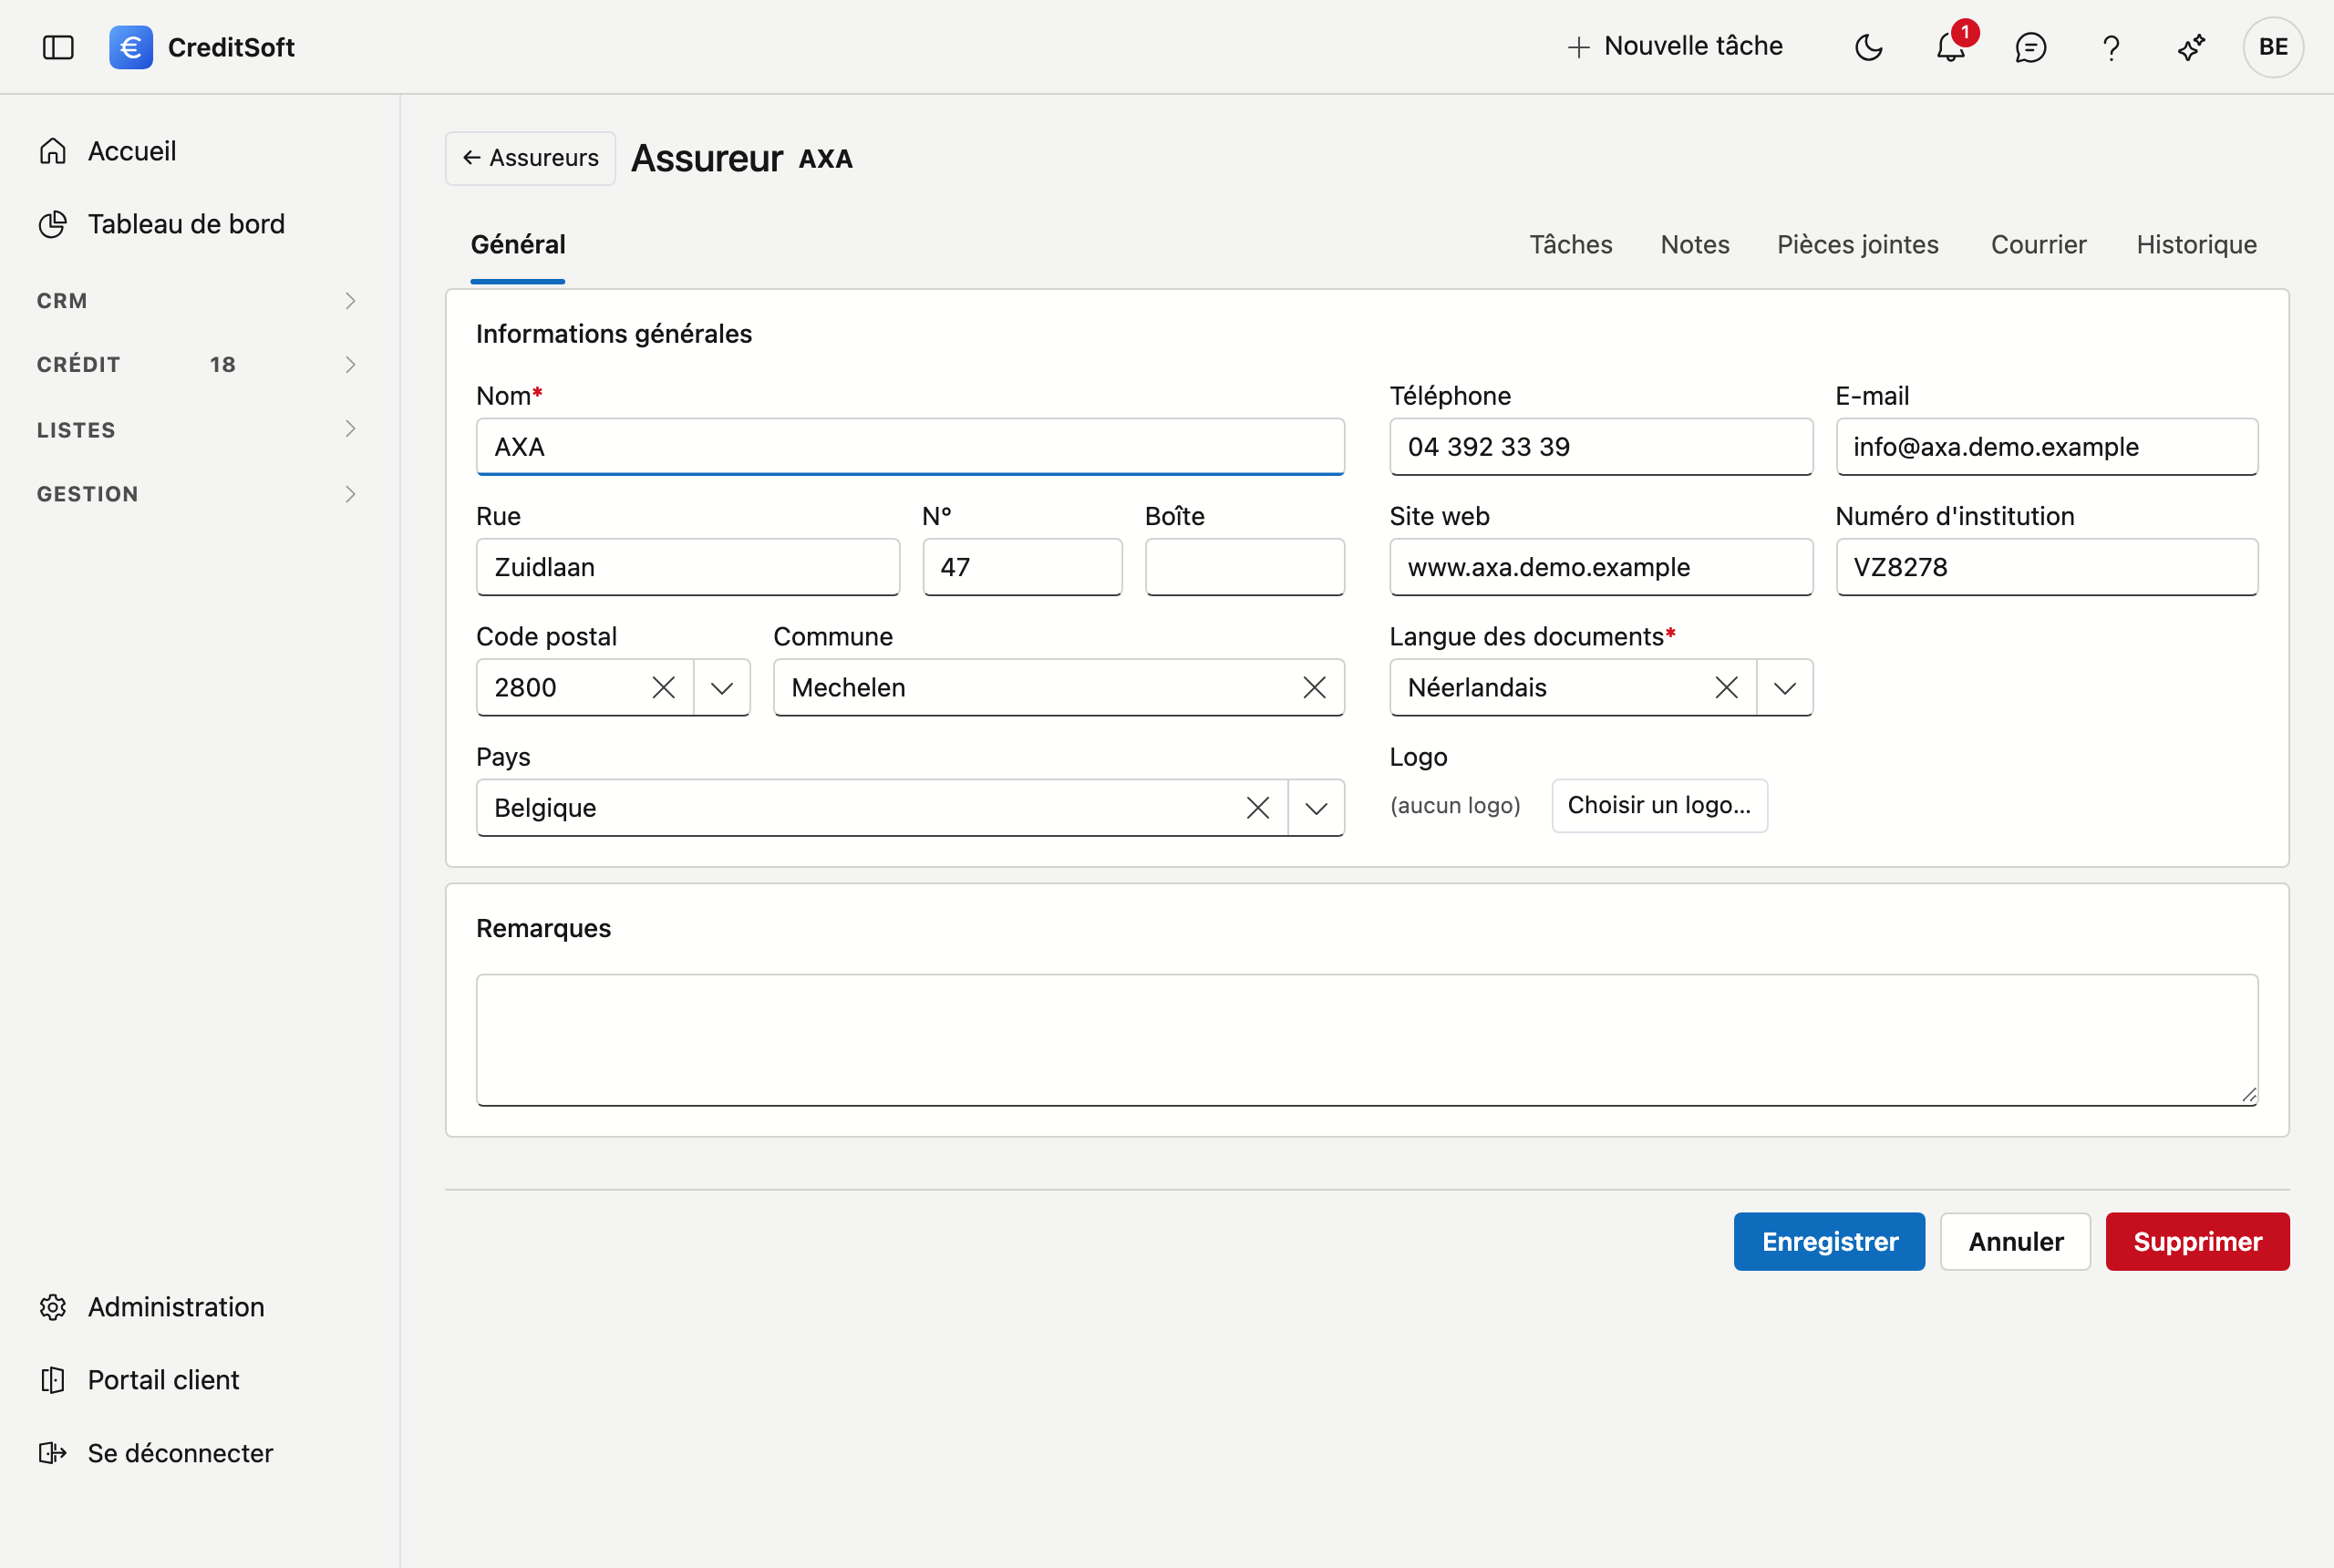2334x1568 pixels.
Task: Click the Portail client icon
Action: coord(53,1380)
